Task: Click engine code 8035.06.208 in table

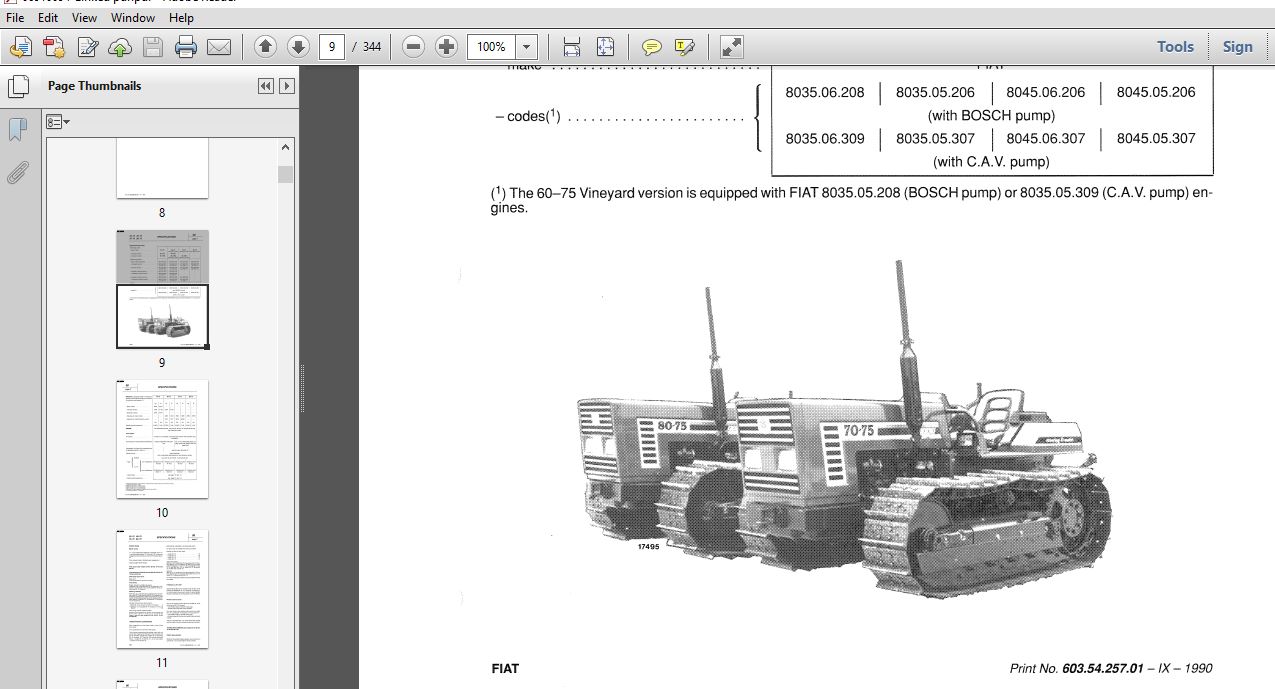Action: tap(825, 92)
